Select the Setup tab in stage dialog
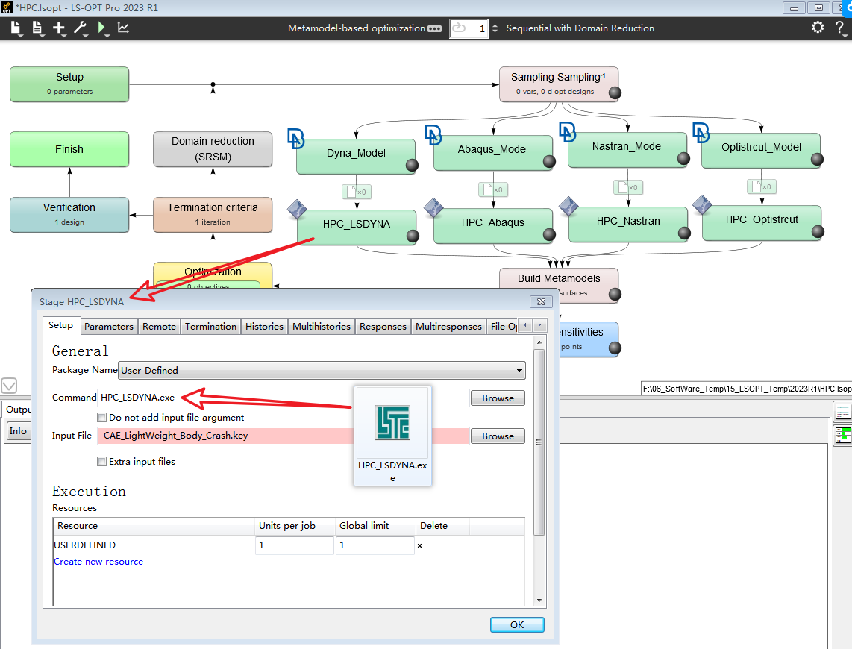 (x=61, y=325)
